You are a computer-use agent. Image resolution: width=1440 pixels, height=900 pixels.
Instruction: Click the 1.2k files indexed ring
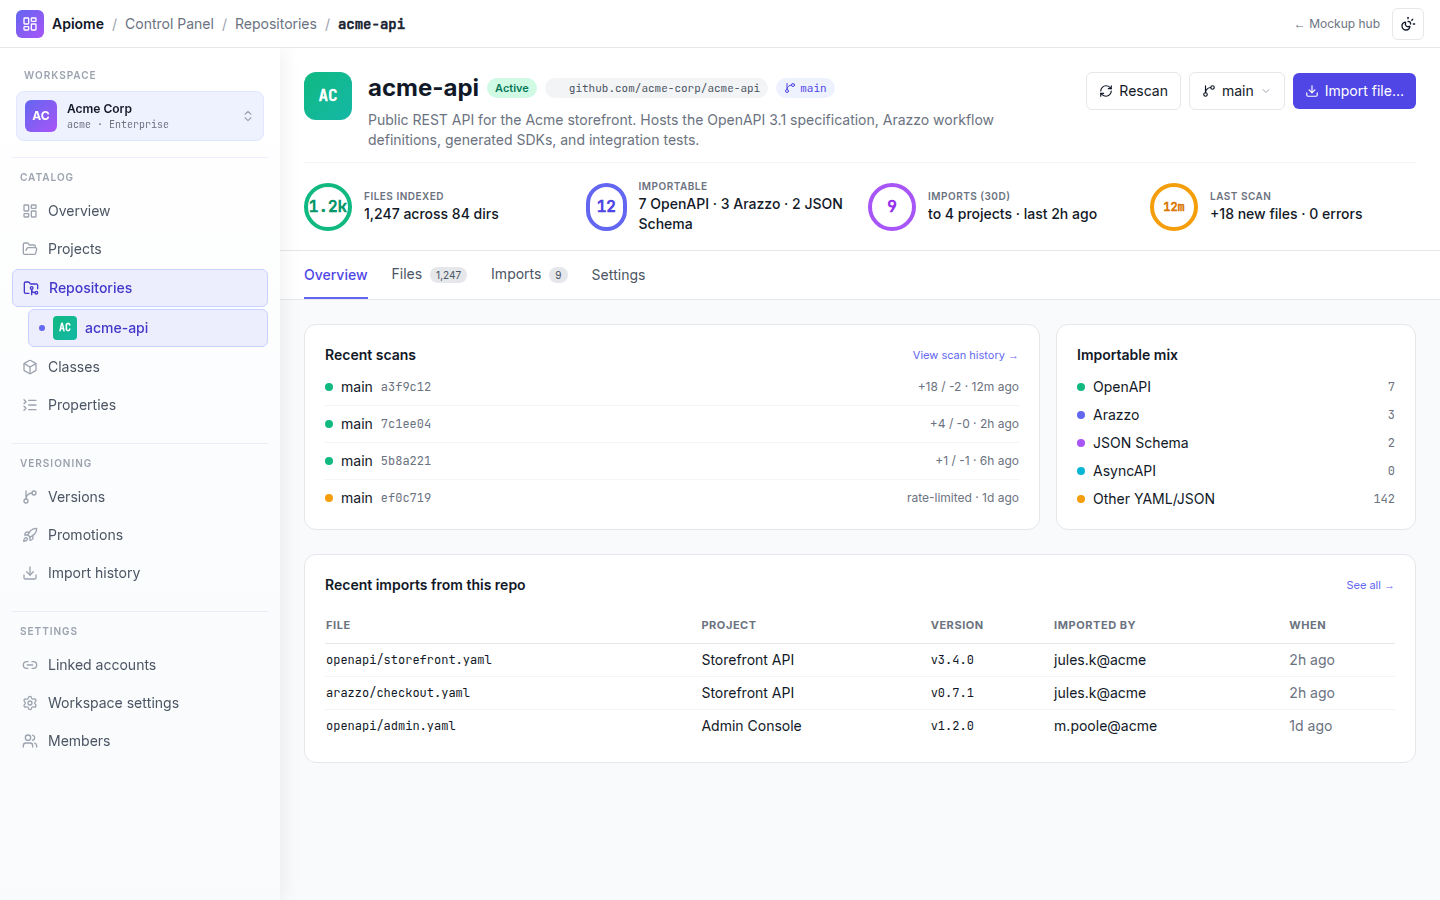[328, 207]
